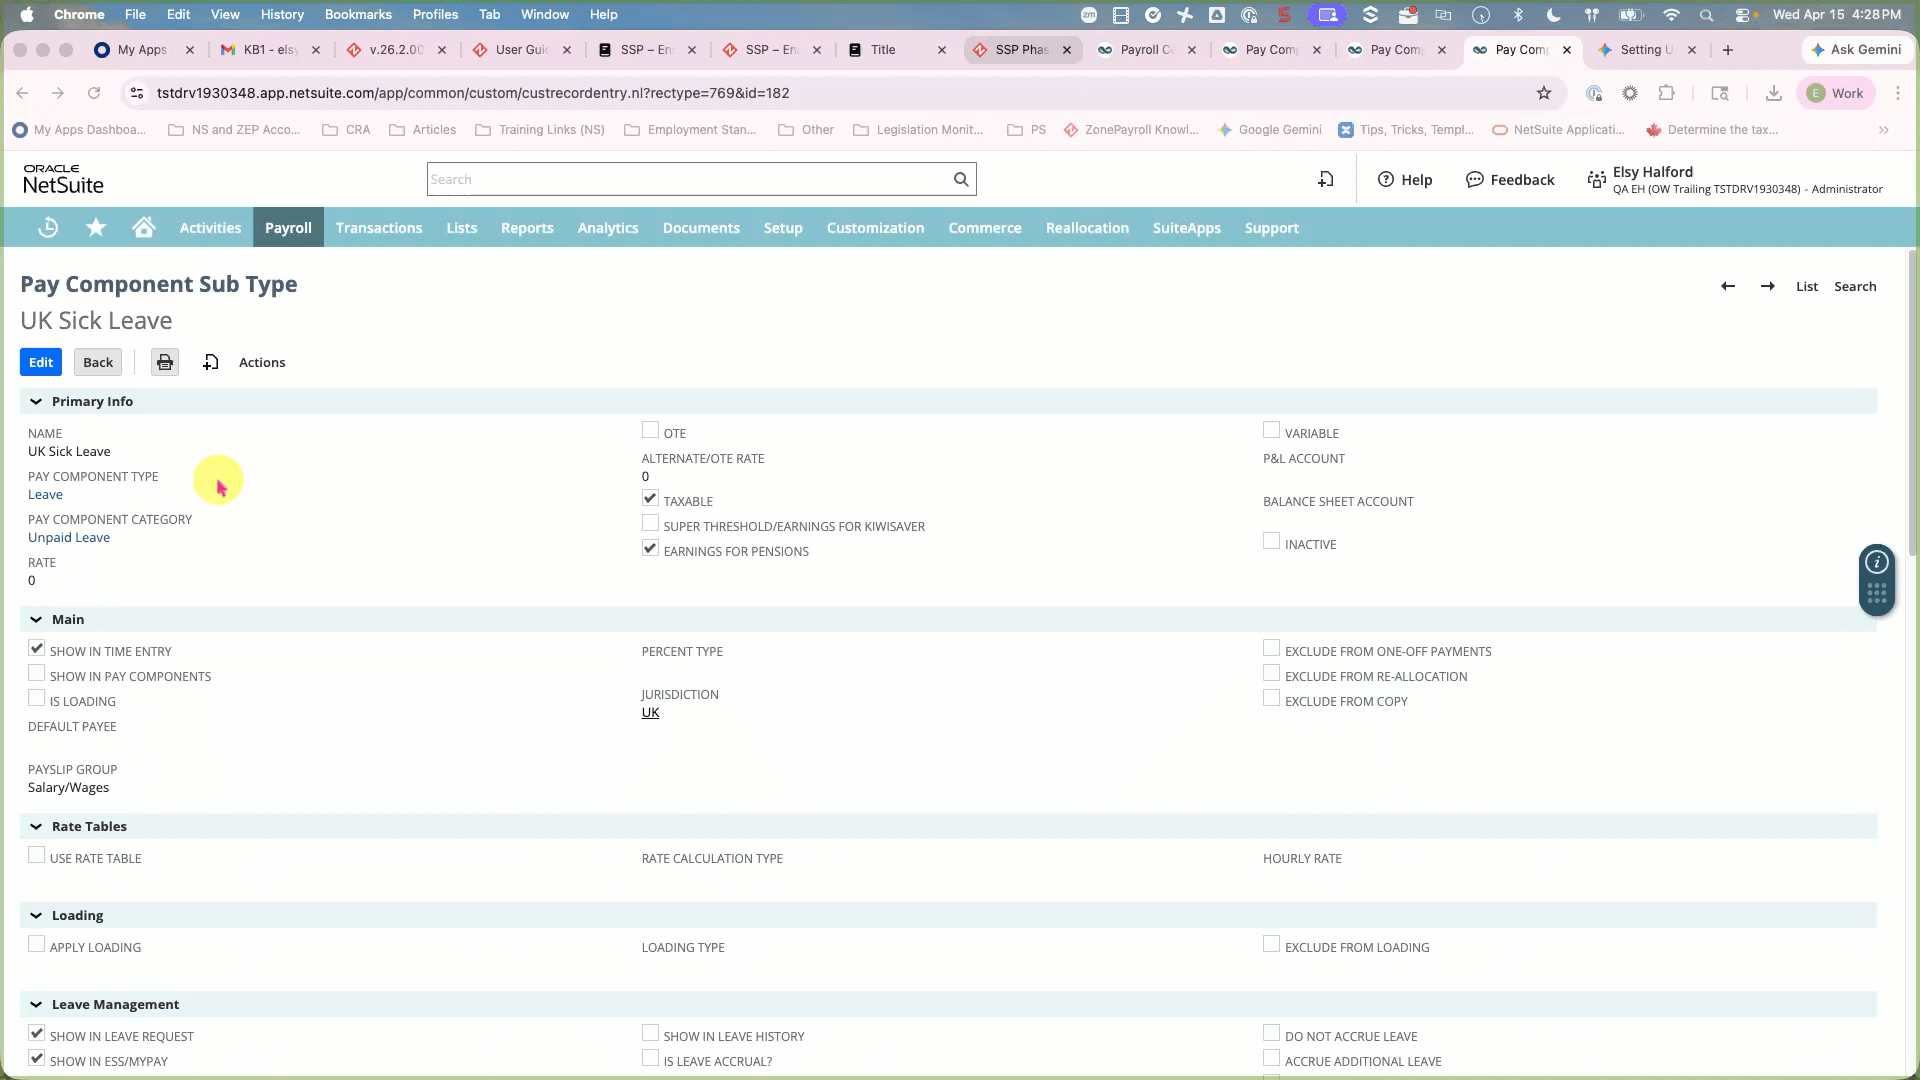Click the Edit button
Viewport: 1920px width, 1080px height.
coord(41,362)
